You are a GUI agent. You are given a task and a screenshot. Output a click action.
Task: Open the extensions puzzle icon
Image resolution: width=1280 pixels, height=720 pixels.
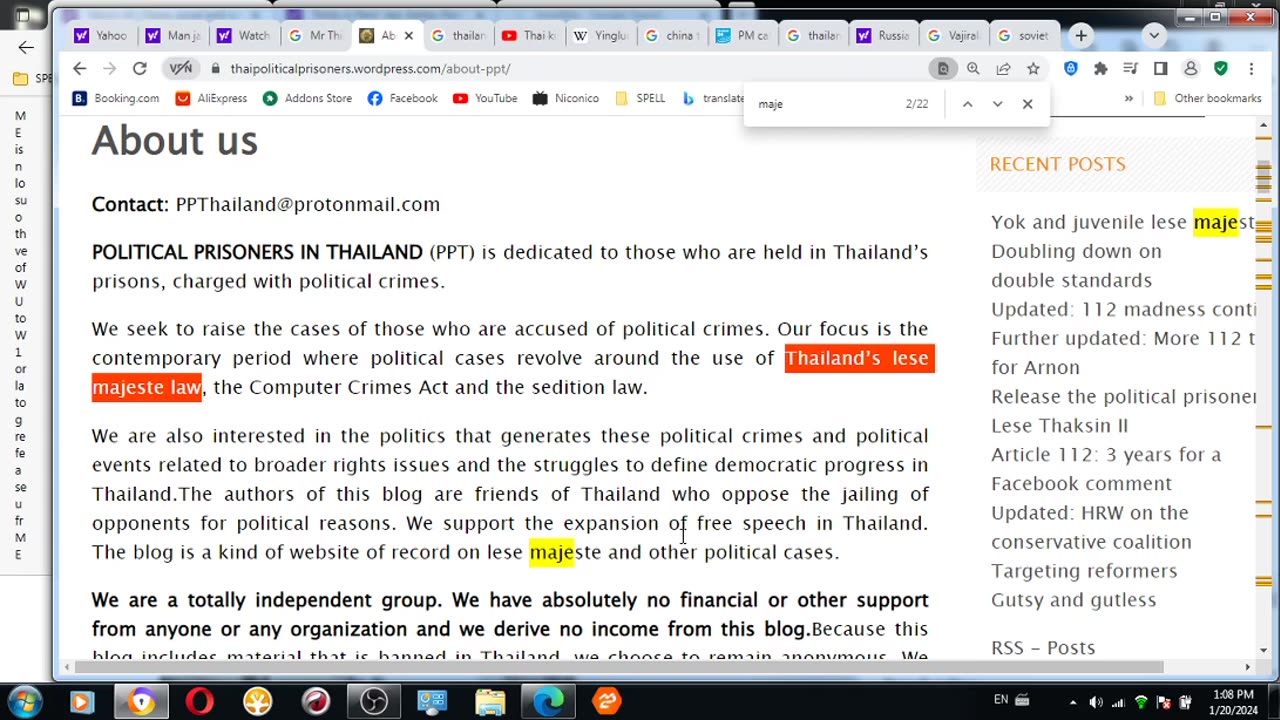tap(1101, 68)
